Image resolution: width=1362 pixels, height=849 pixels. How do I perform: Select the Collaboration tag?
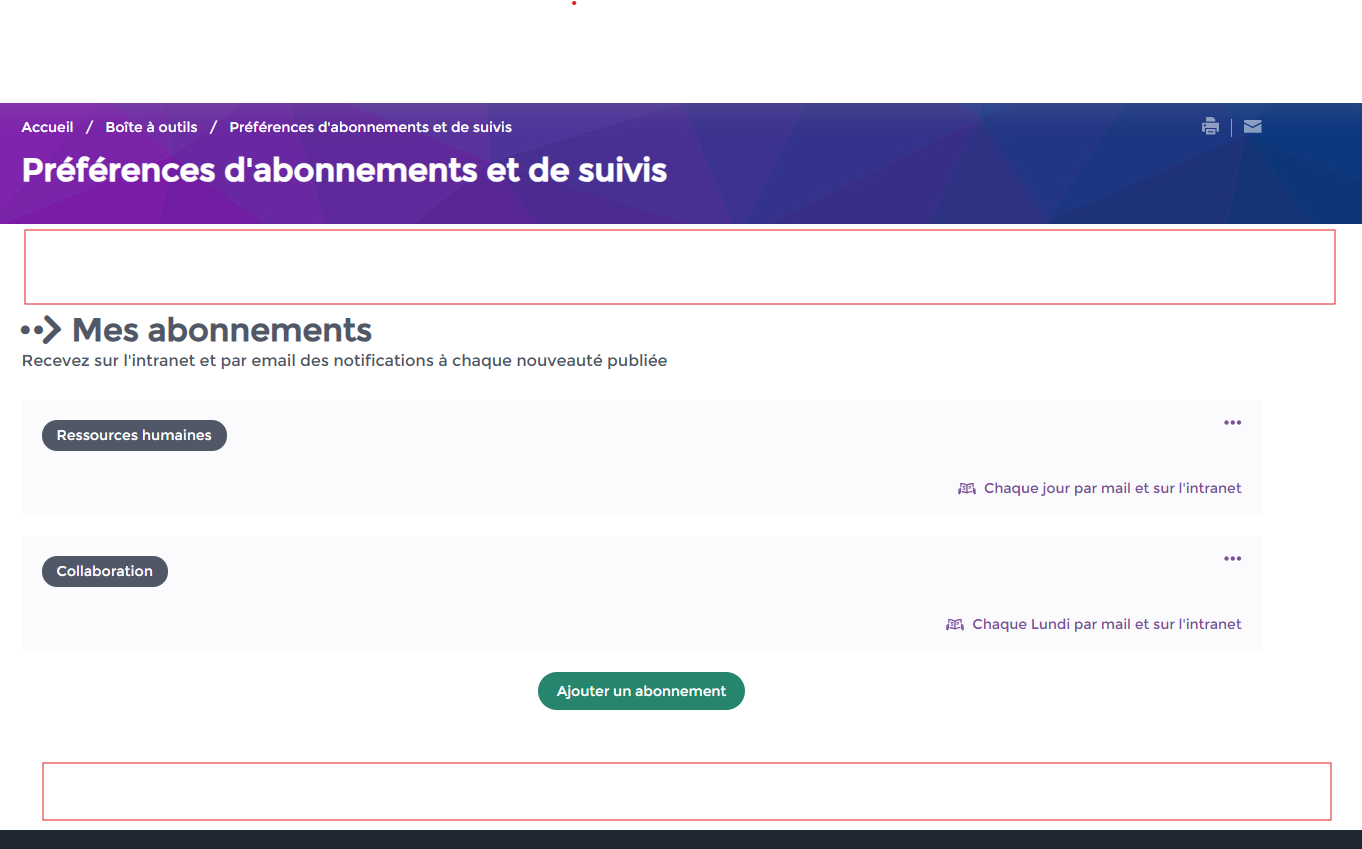(104, 572)
